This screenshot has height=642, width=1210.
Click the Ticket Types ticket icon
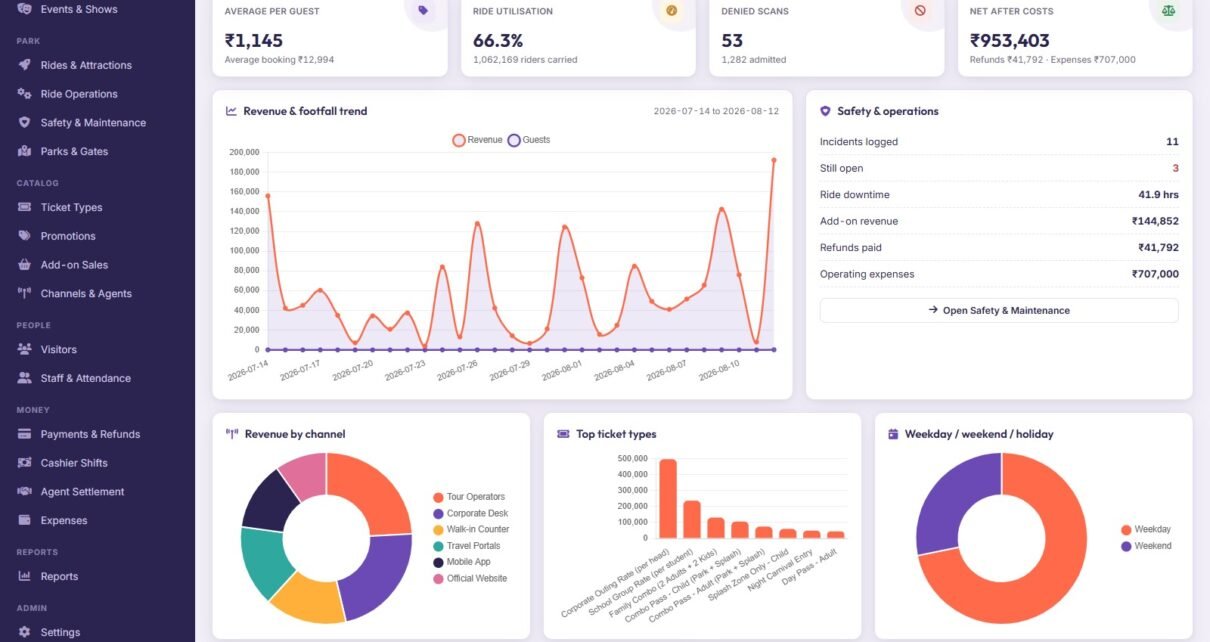pos(24,207)
